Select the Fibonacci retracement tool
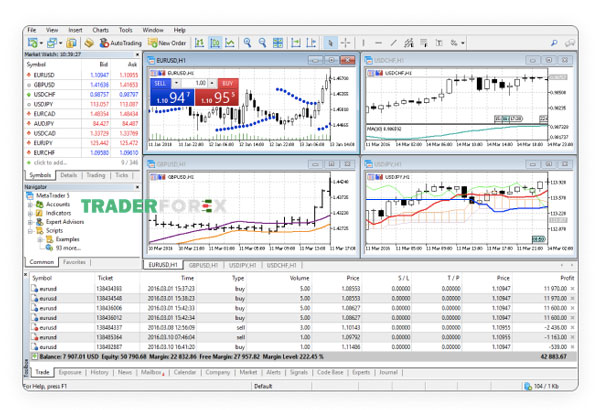The width and height of the screenshot is (600, 410). (x=424, y=43)
